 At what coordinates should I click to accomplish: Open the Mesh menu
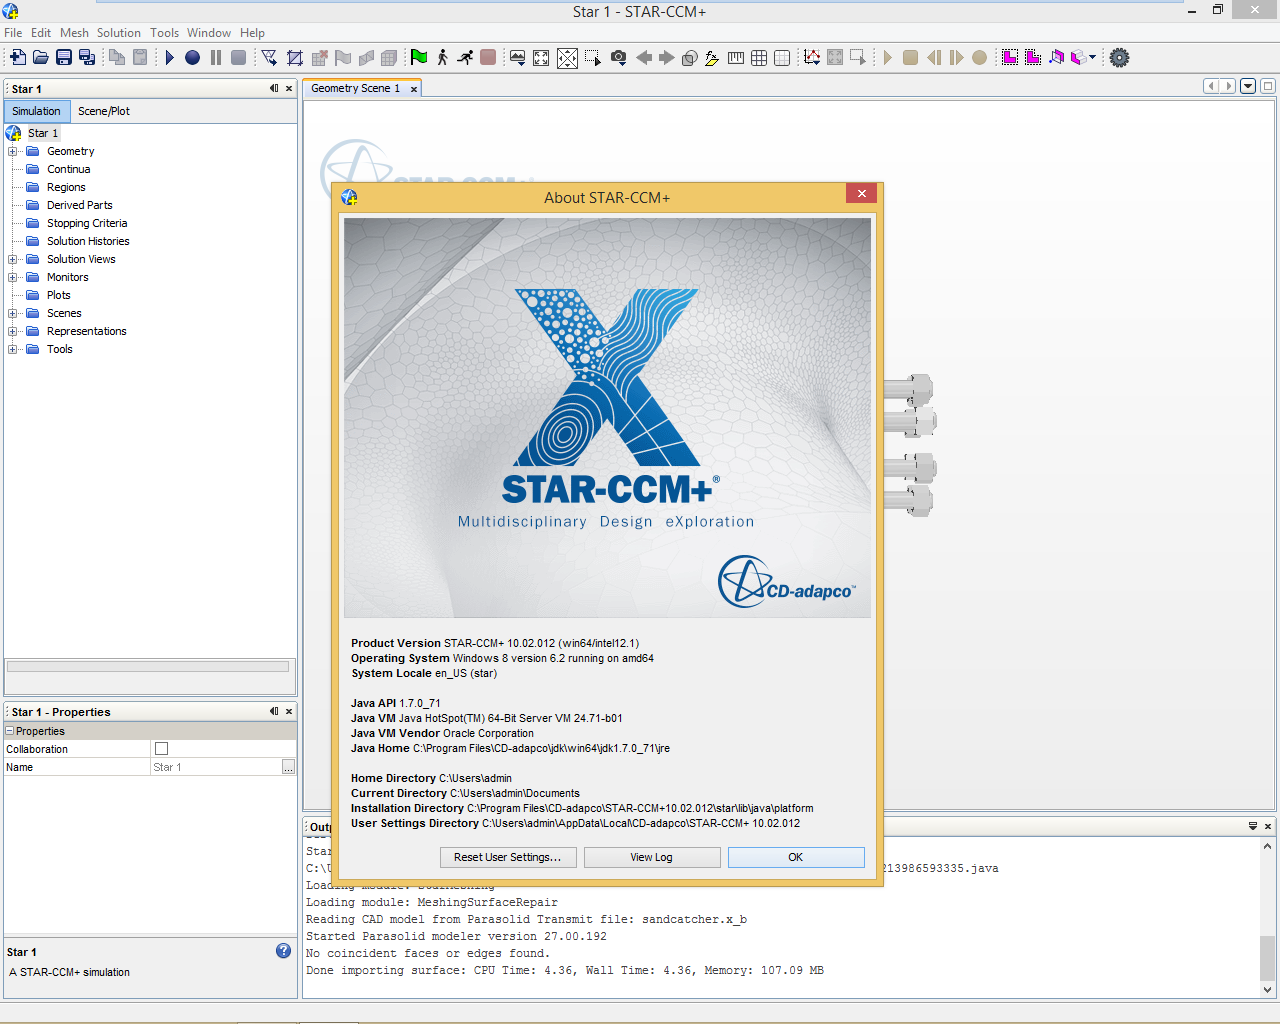pyautogui.click(x=74, y=33)
